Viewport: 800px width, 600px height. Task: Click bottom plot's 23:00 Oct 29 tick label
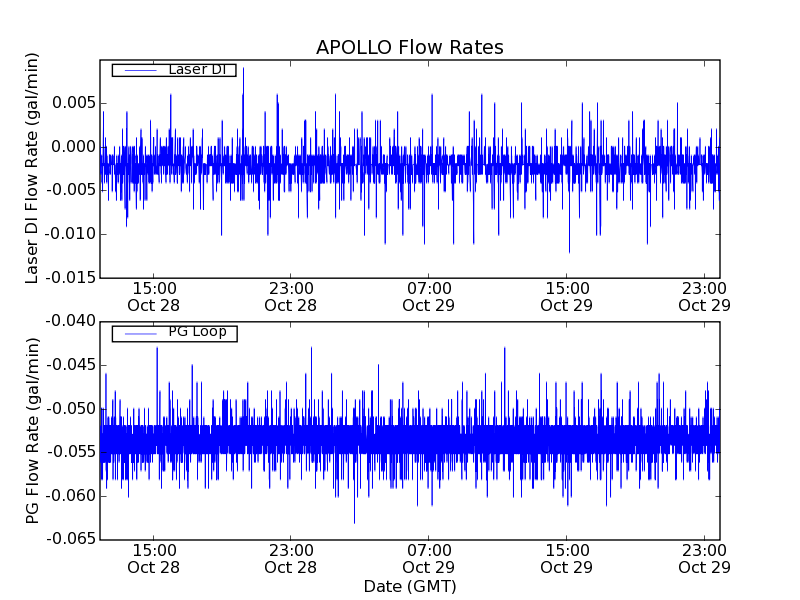click(x=705, y=558)
